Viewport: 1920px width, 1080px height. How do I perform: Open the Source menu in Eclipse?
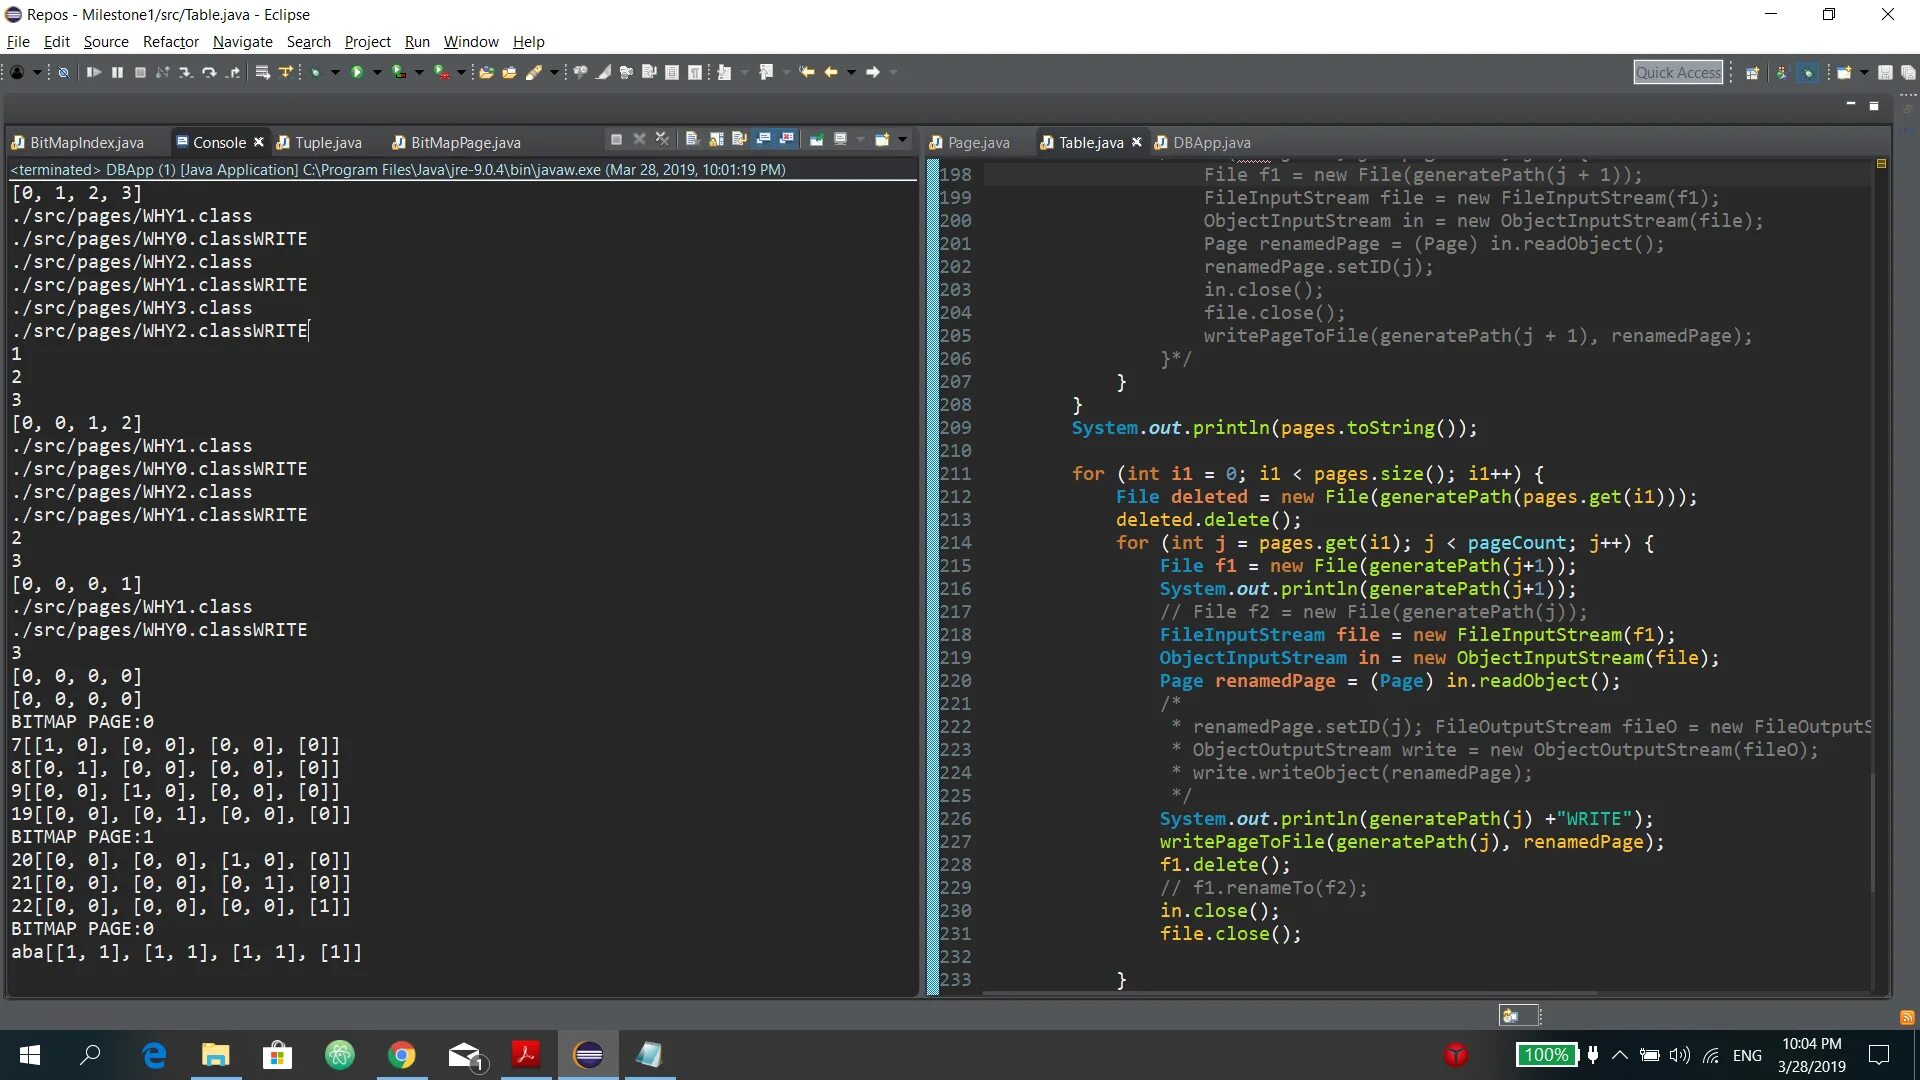click(107, 41)
